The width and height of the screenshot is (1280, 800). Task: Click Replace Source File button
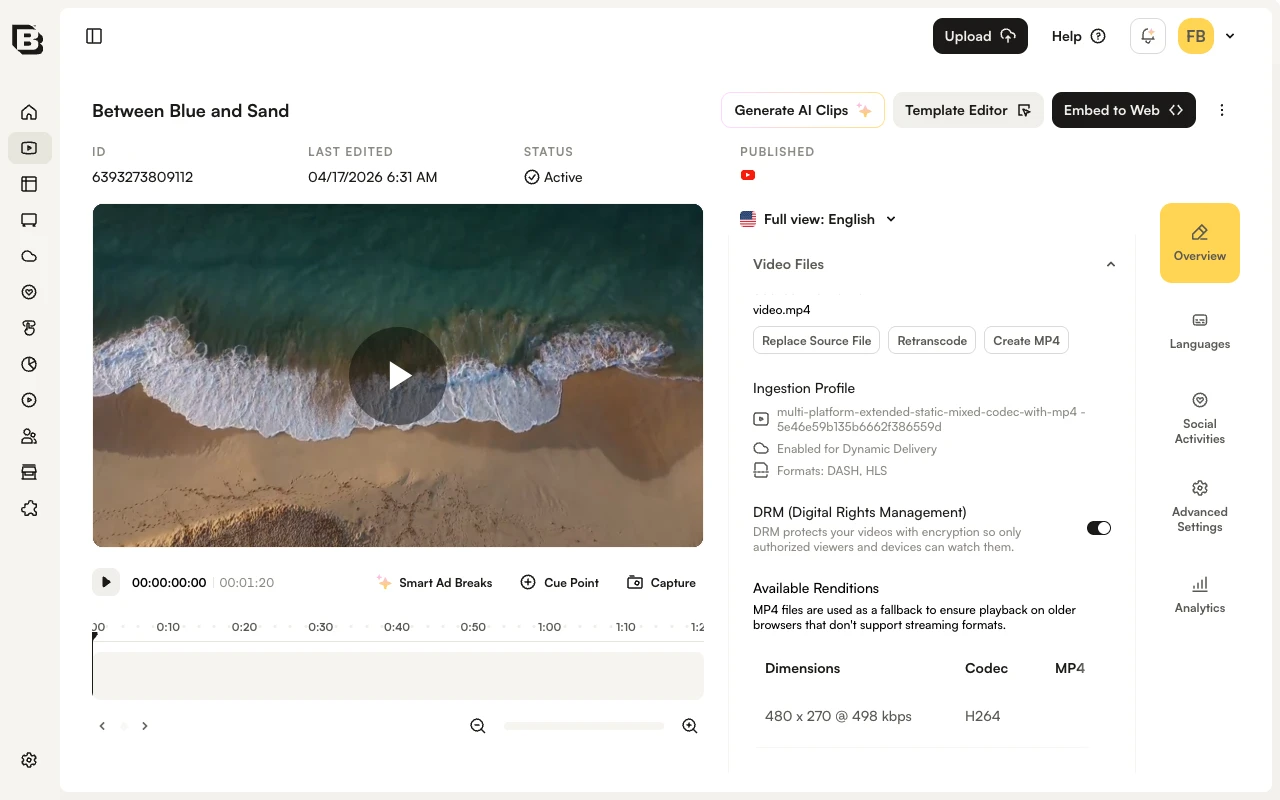[x=817, y=341]
